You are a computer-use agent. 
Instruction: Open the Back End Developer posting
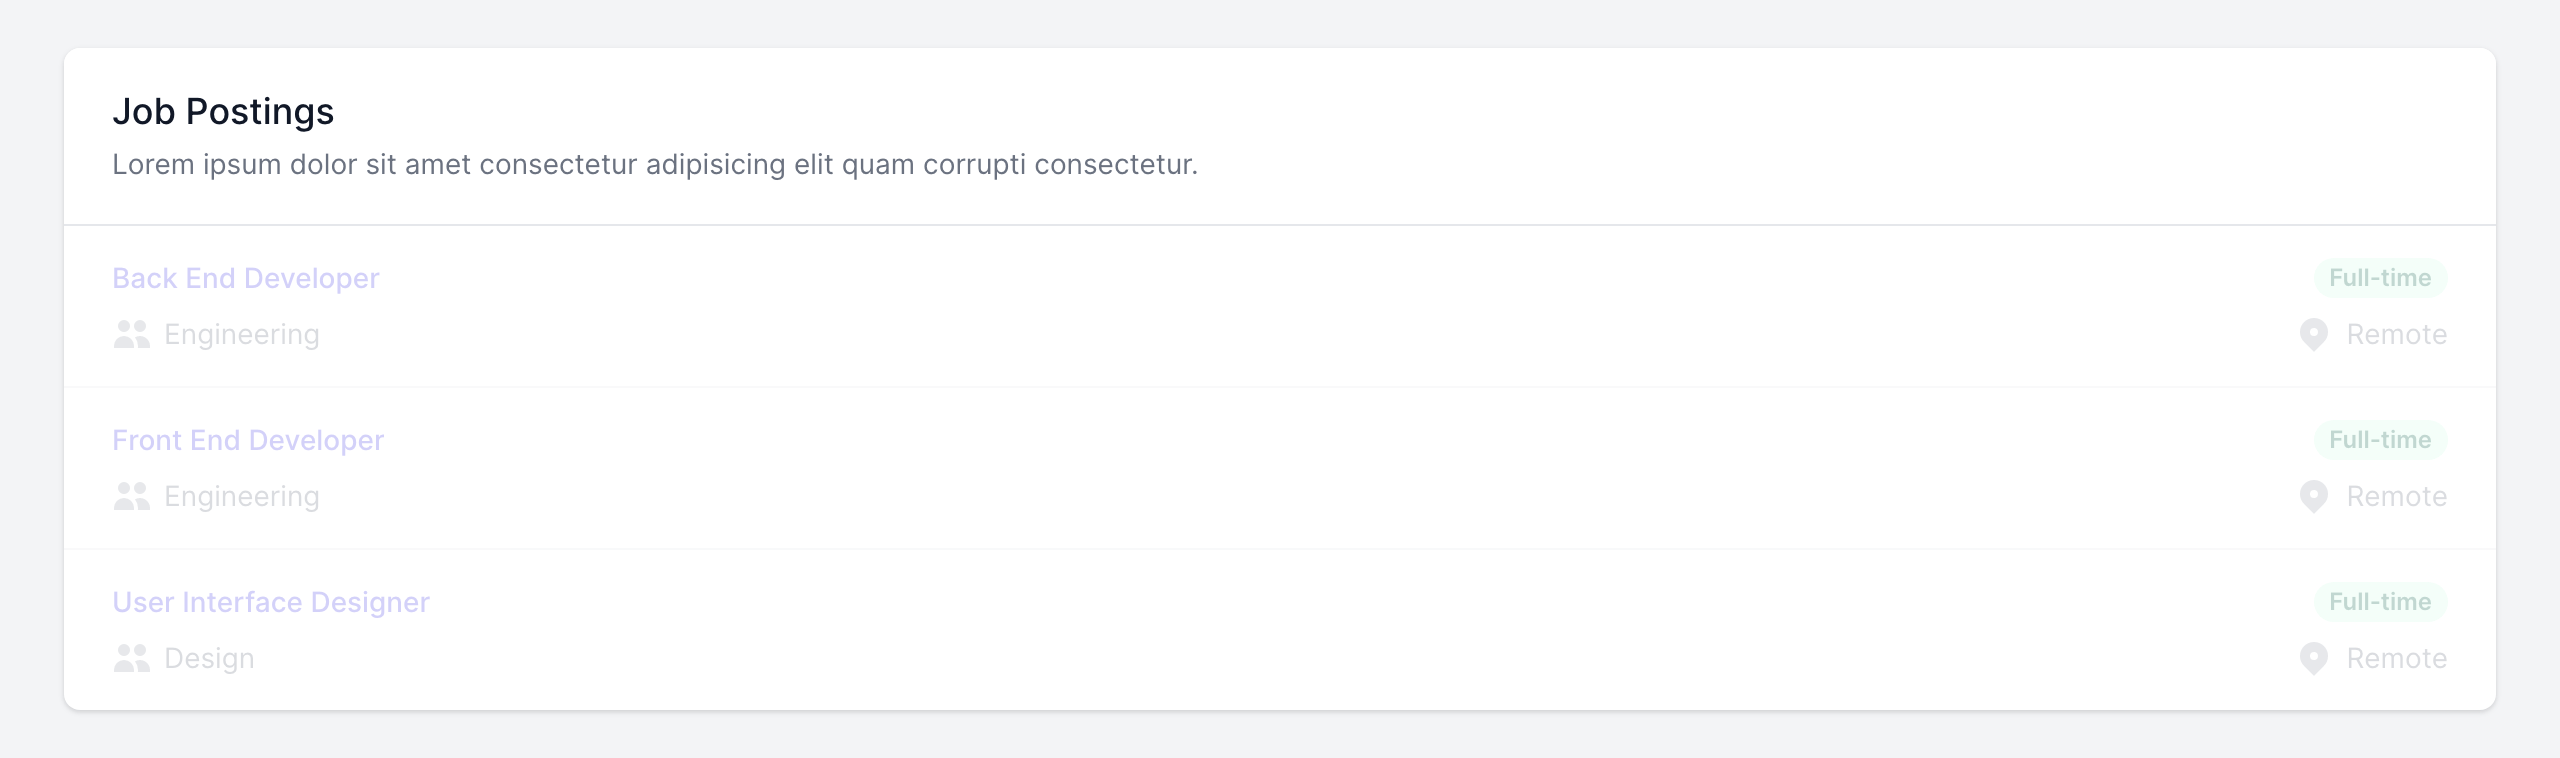pos(246,278)
